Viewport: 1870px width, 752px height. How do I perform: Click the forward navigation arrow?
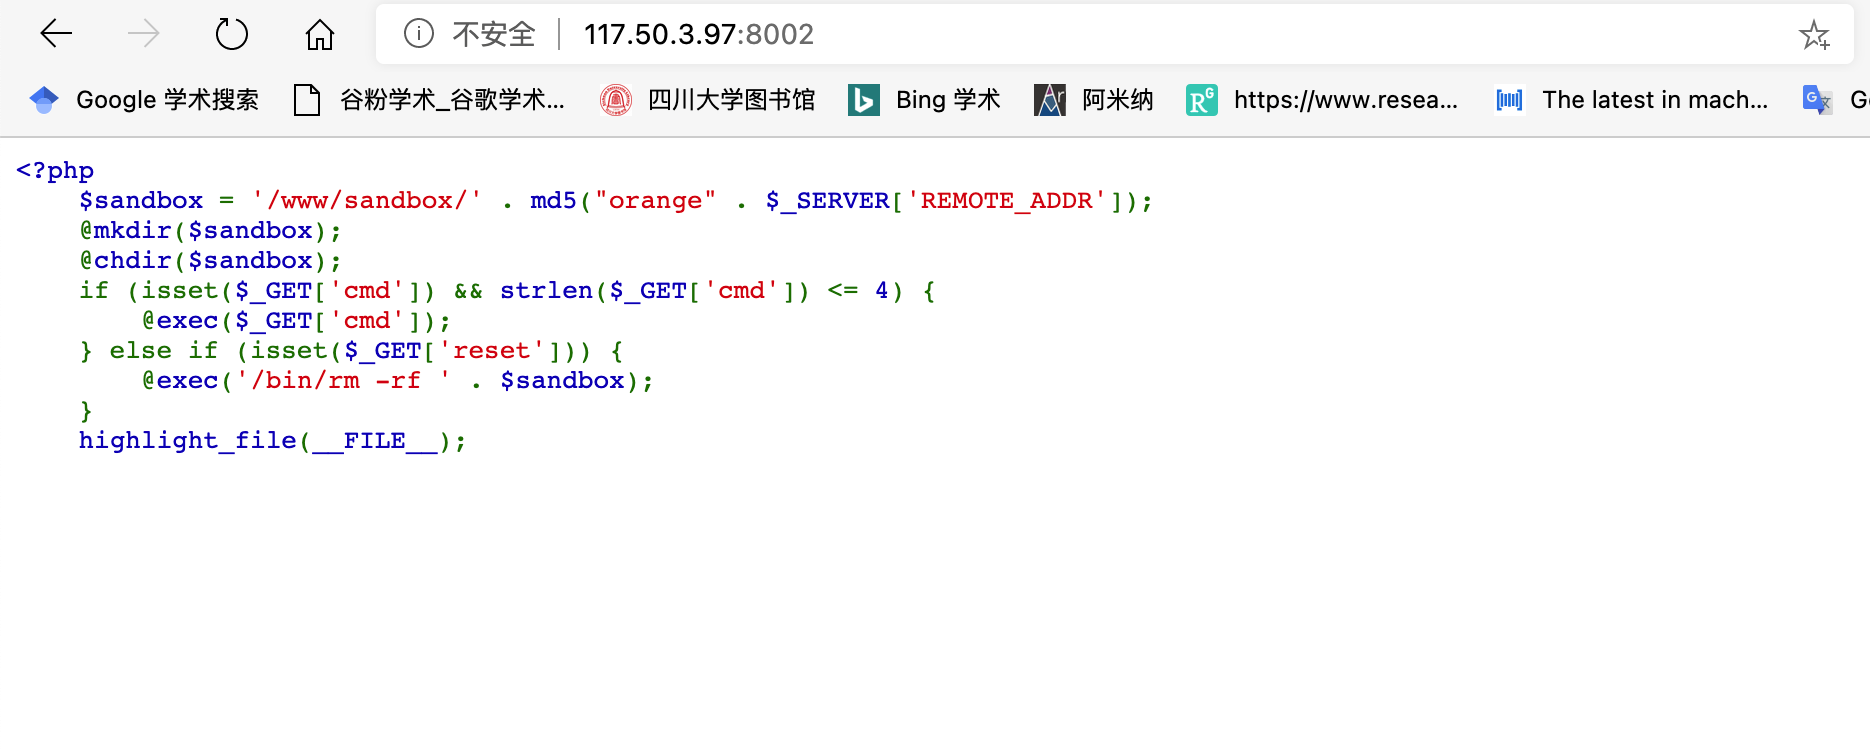tap(144, 34)
